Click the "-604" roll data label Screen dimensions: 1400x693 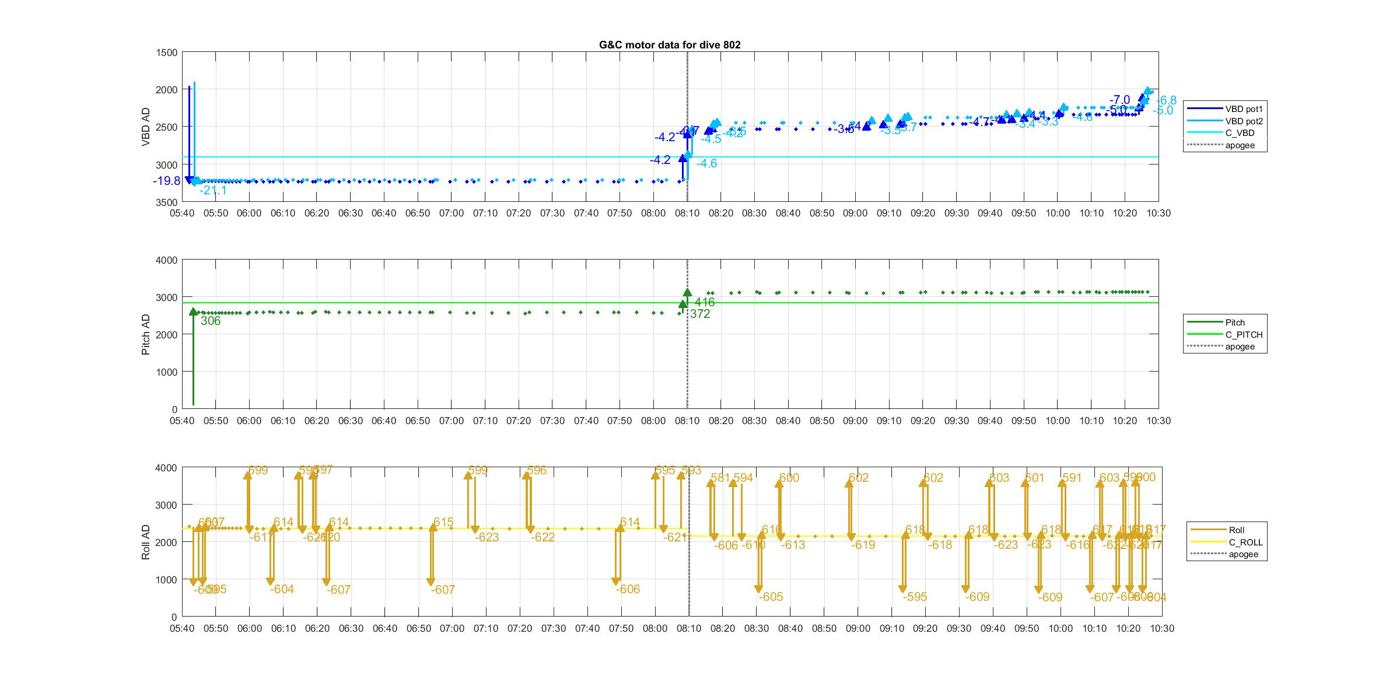(x=282, y=590)
